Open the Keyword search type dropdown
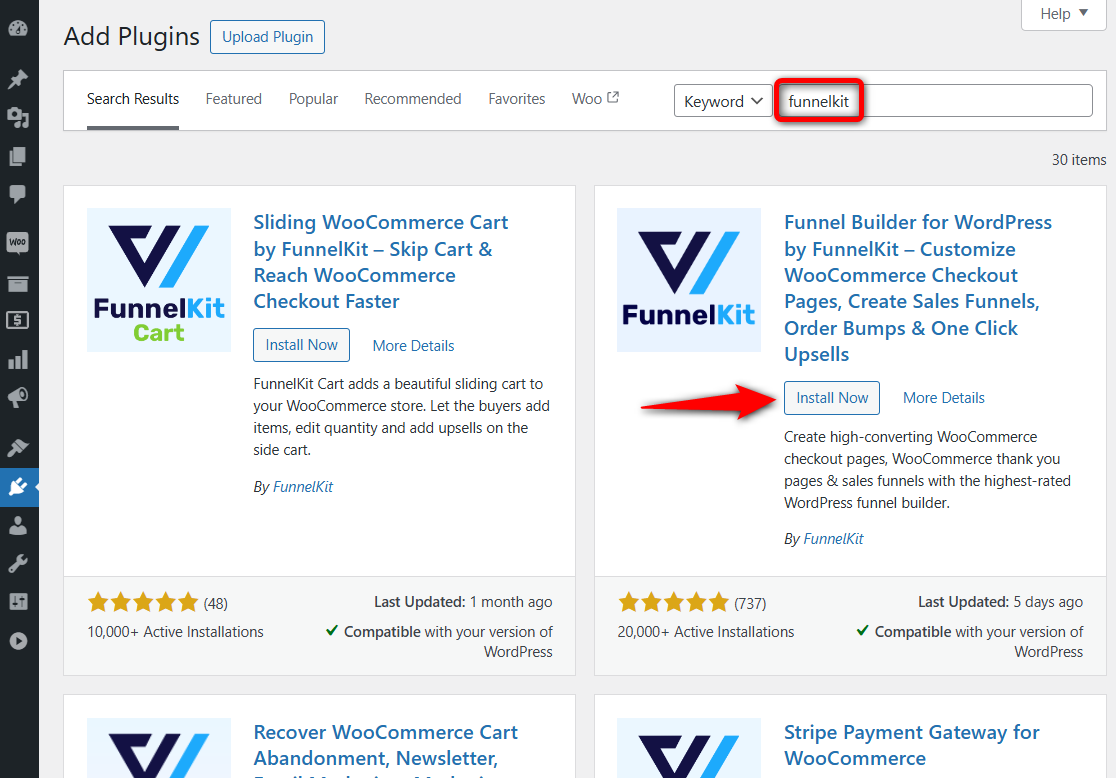The image size is (1116, 778). (x=722, y=101)
